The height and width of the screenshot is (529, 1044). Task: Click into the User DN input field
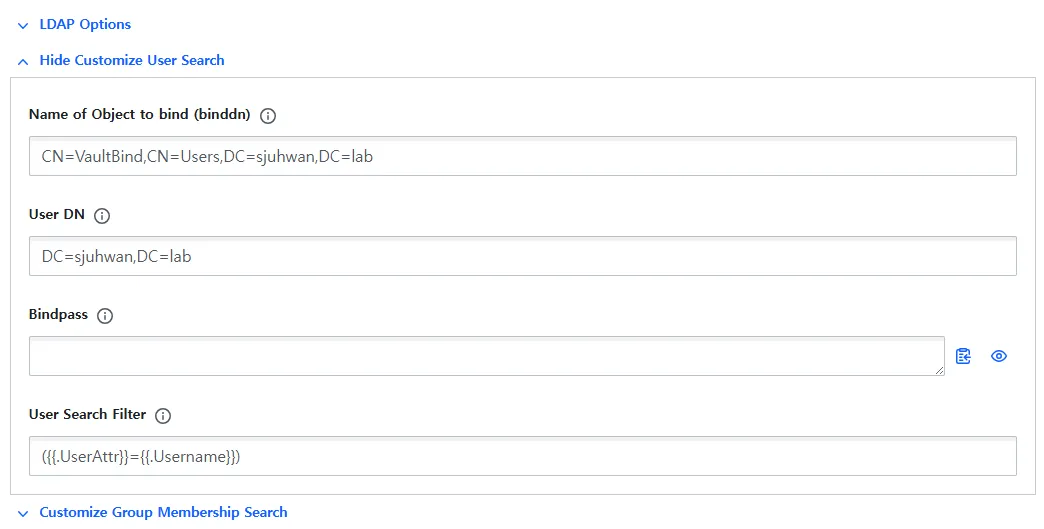click(522, 256)
